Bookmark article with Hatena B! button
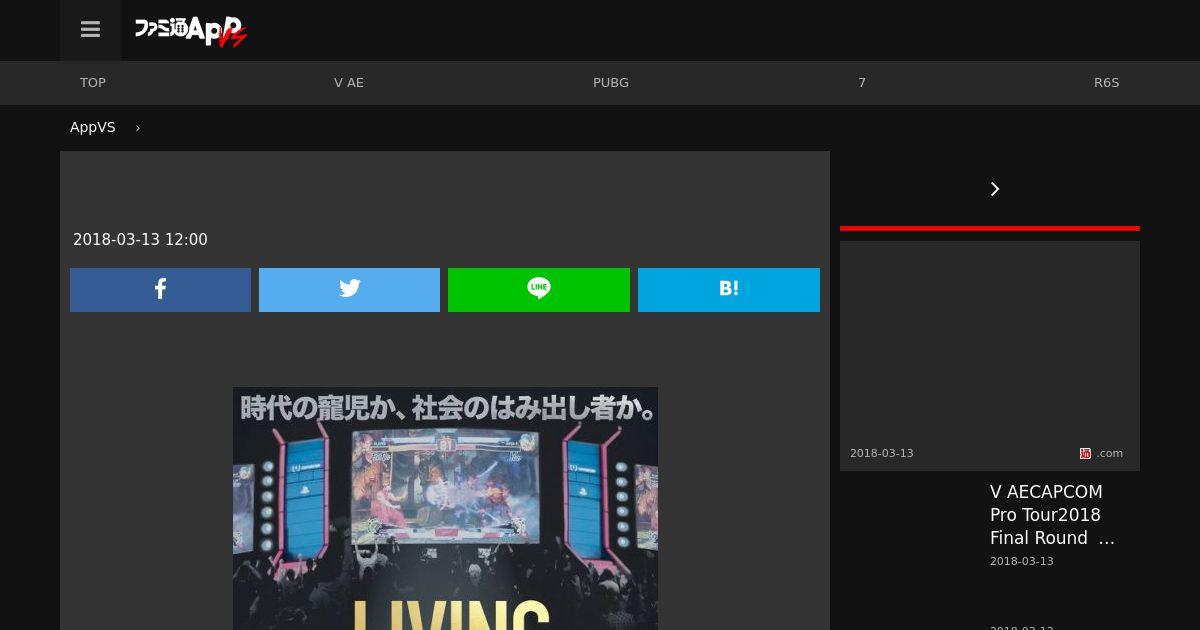The image size is (1200, 630). click(x=729, y=290)
